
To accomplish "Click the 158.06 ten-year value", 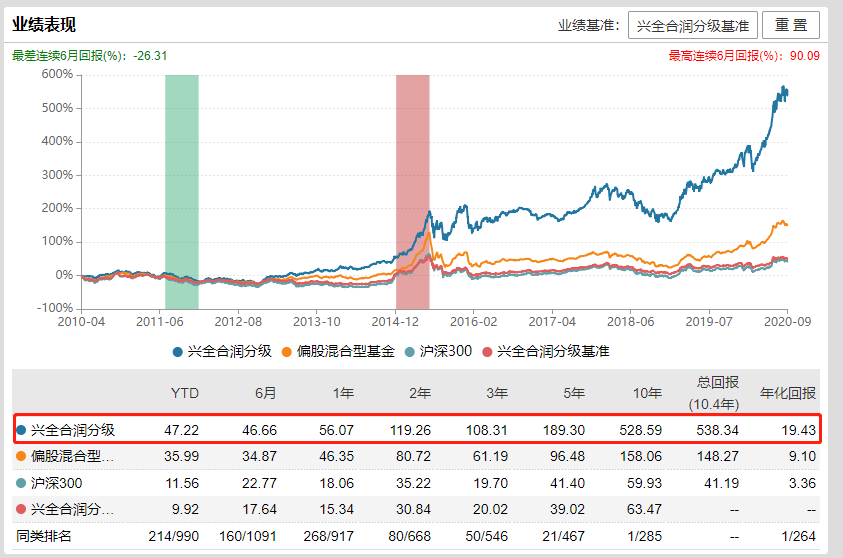I will tap(641, 456).
